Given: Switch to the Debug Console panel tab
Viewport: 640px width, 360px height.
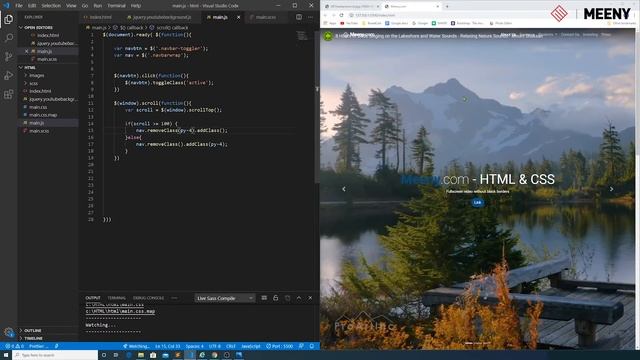Looking at the screenshot, I should point(148,298).
